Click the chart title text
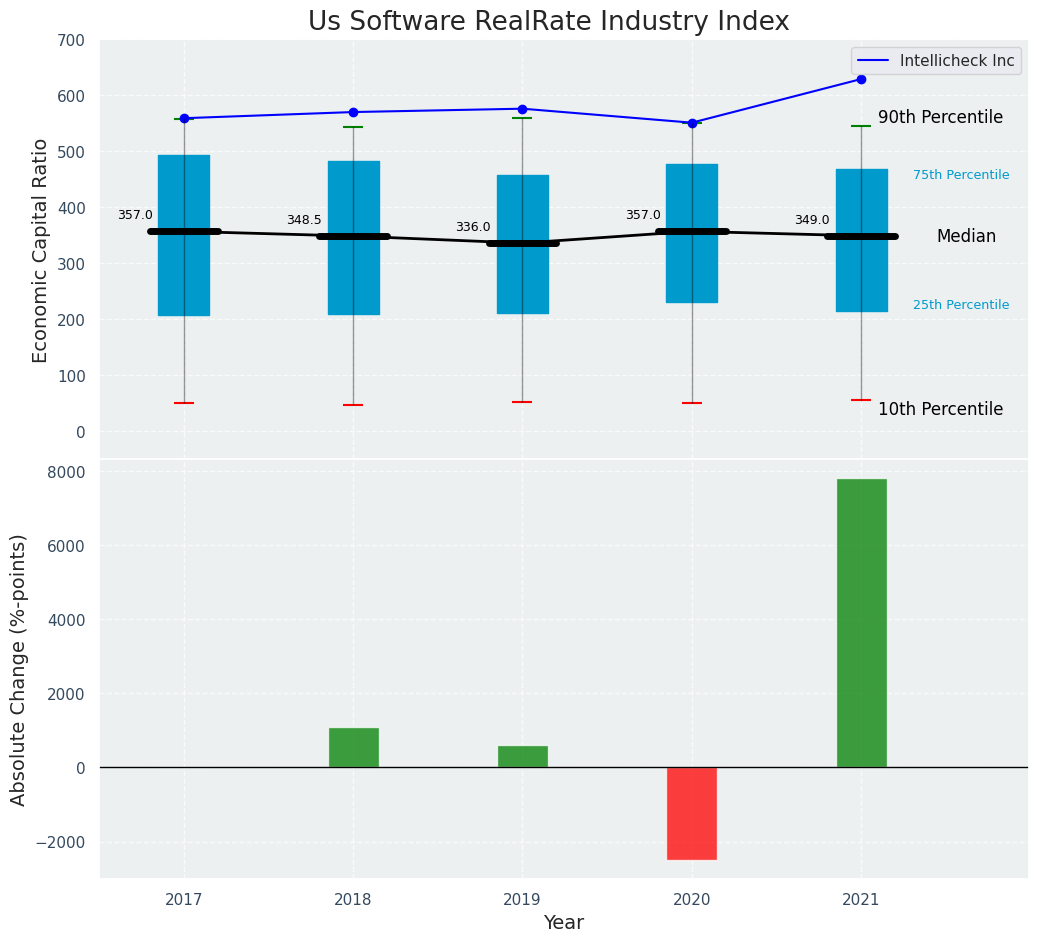Viewport: 1039px width, 942px height. click(x=548, y=21)
